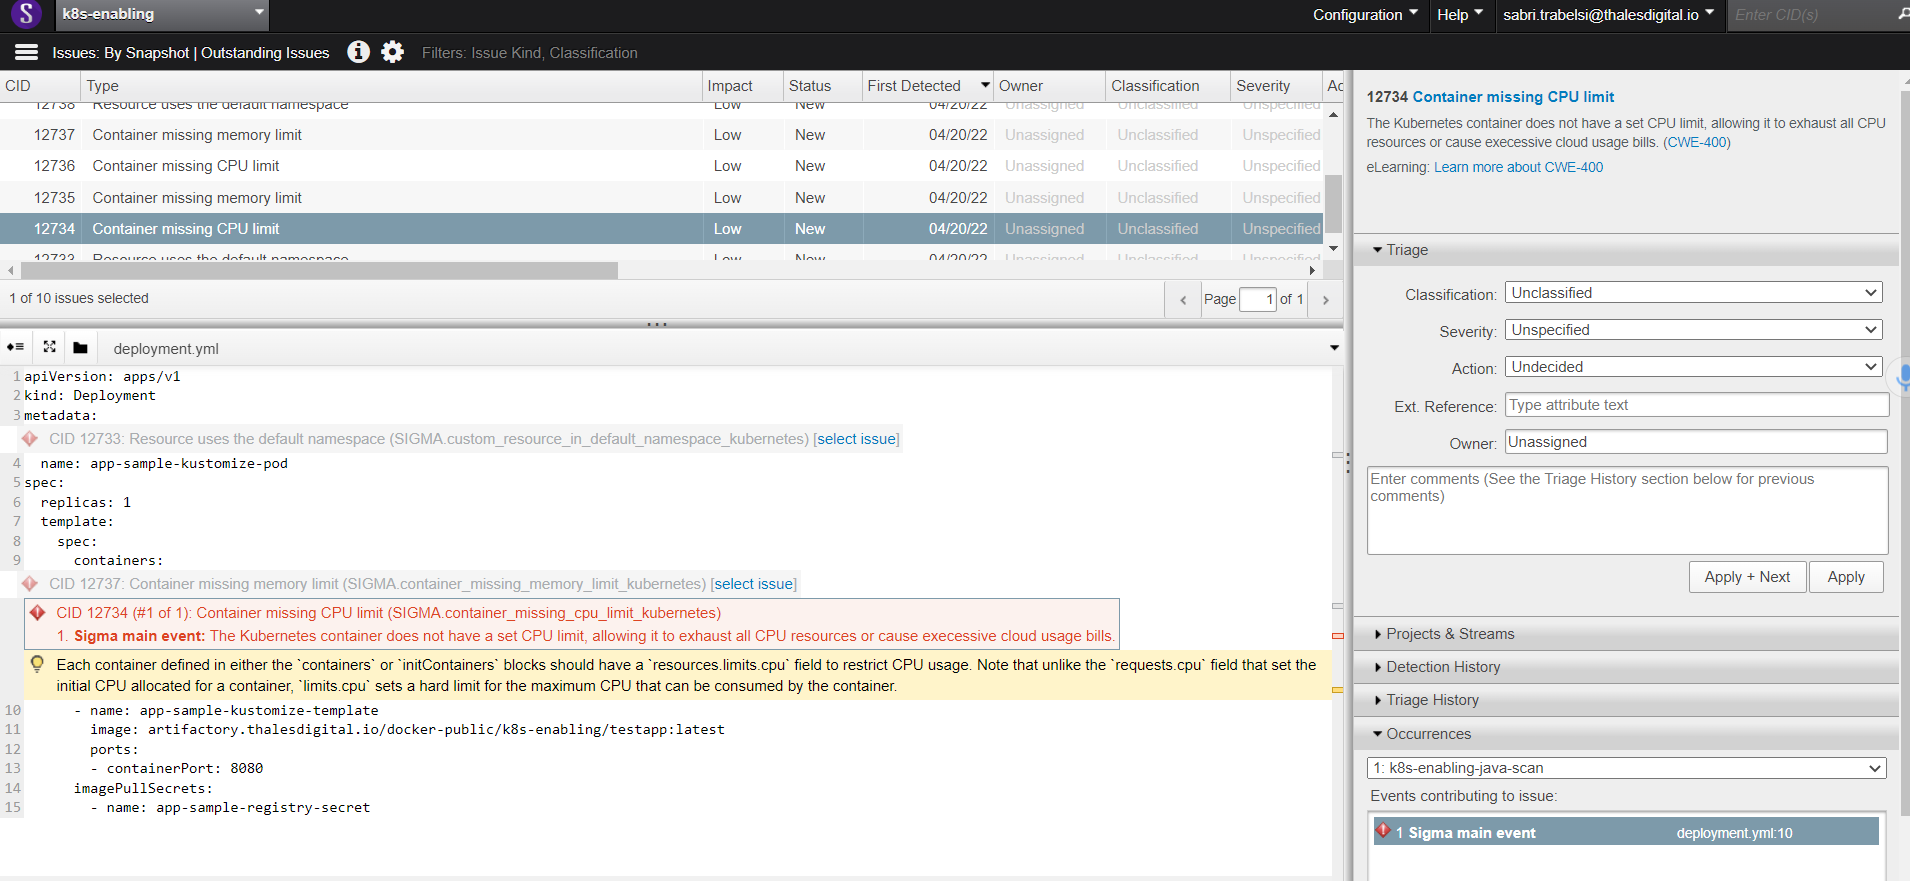Open the Action dropdown

click(x=1694, y=367)
